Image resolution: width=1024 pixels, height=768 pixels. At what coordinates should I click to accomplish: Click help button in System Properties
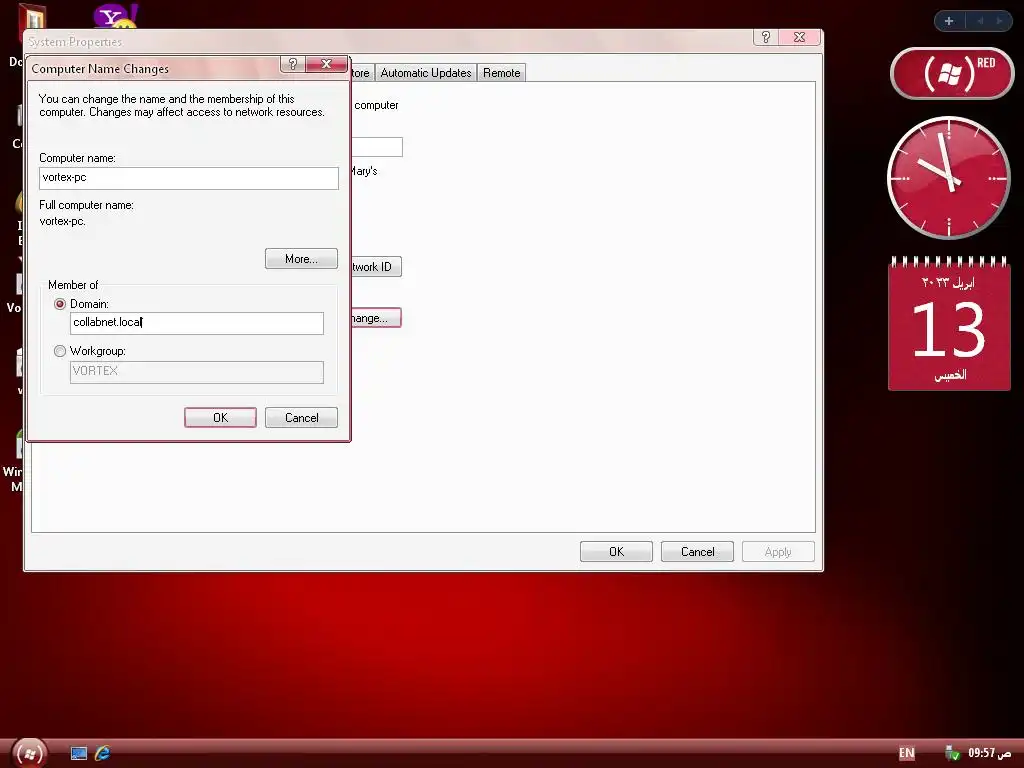[x=765, y=37]
